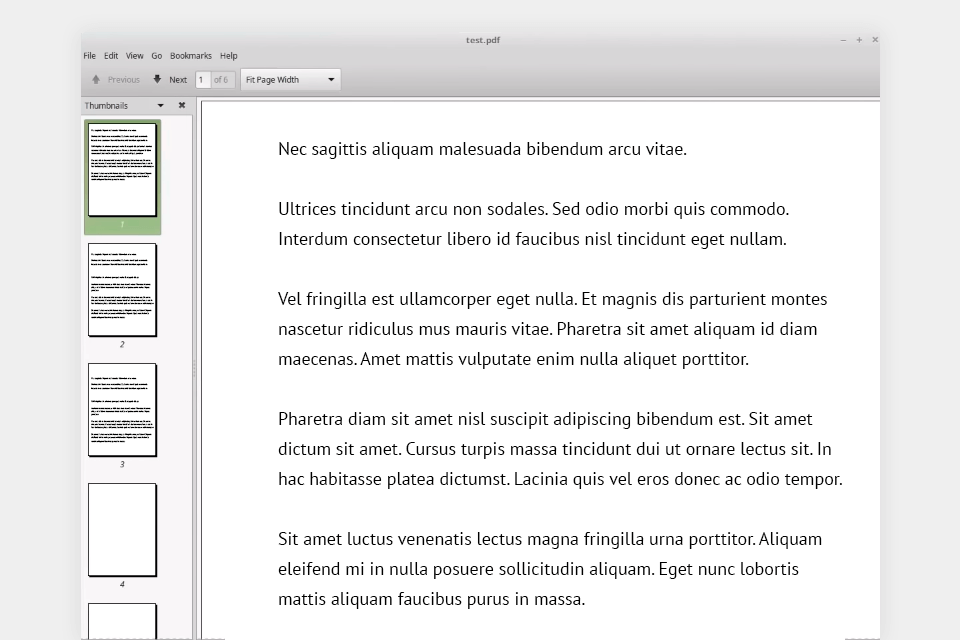This screenshot has width=960, height=640.
Task: Close the Thumbnails sidebar with the X
Action: pos(182,105)
